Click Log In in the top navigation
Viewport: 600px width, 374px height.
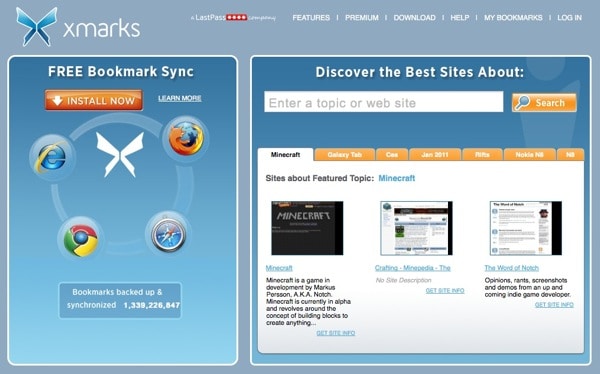tap(569, 18)
